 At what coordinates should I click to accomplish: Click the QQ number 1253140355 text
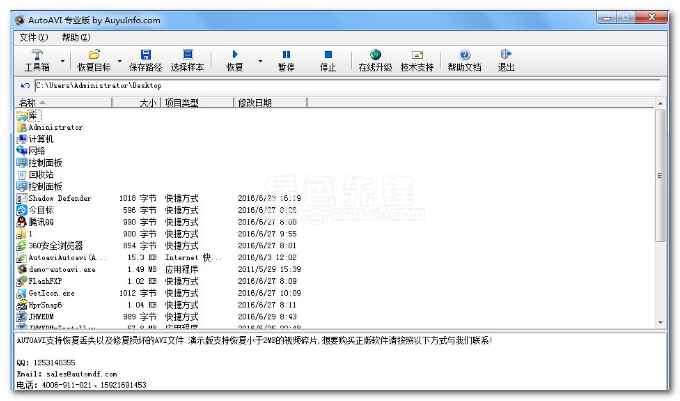pos(54,362)
